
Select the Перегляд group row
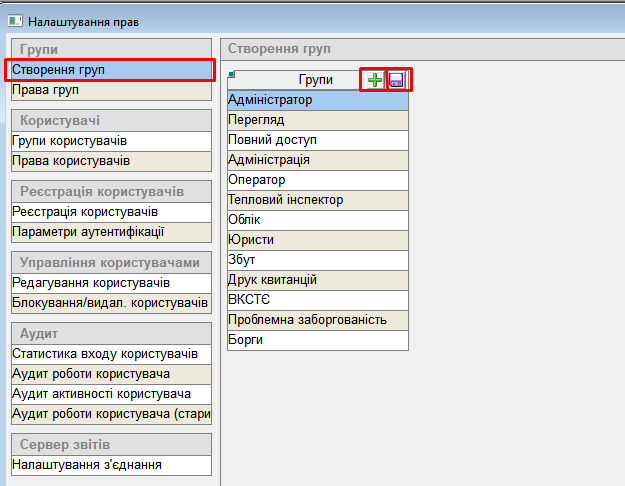coord(318,120)
